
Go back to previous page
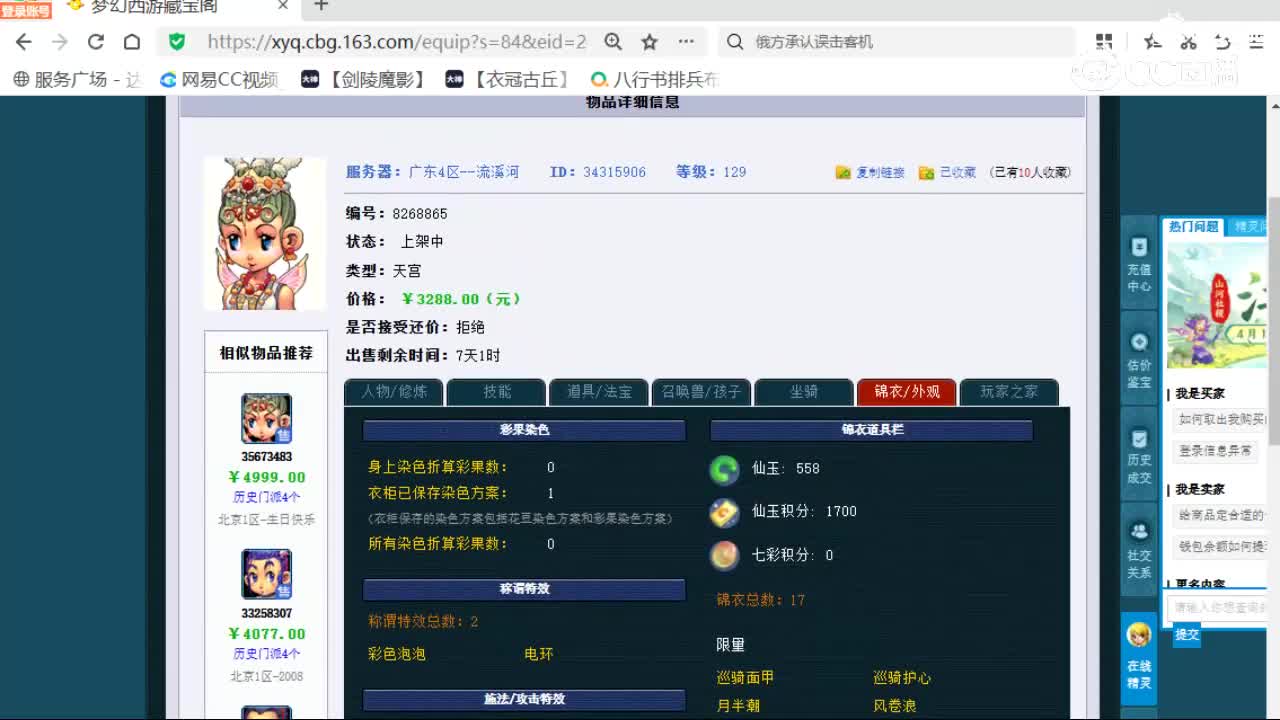point(24,42)
